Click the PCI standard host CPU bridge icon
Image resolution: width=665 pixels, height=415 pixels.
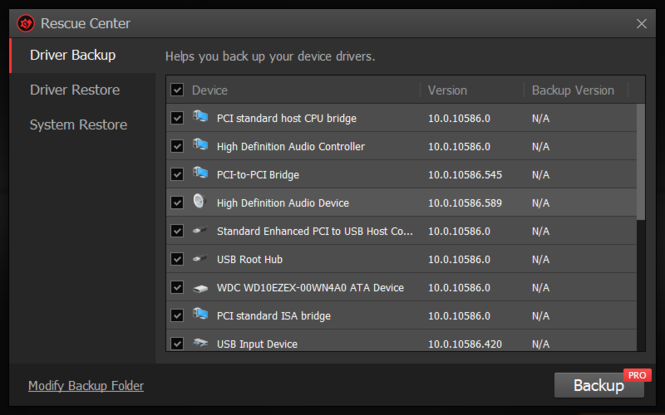[201, 116]
